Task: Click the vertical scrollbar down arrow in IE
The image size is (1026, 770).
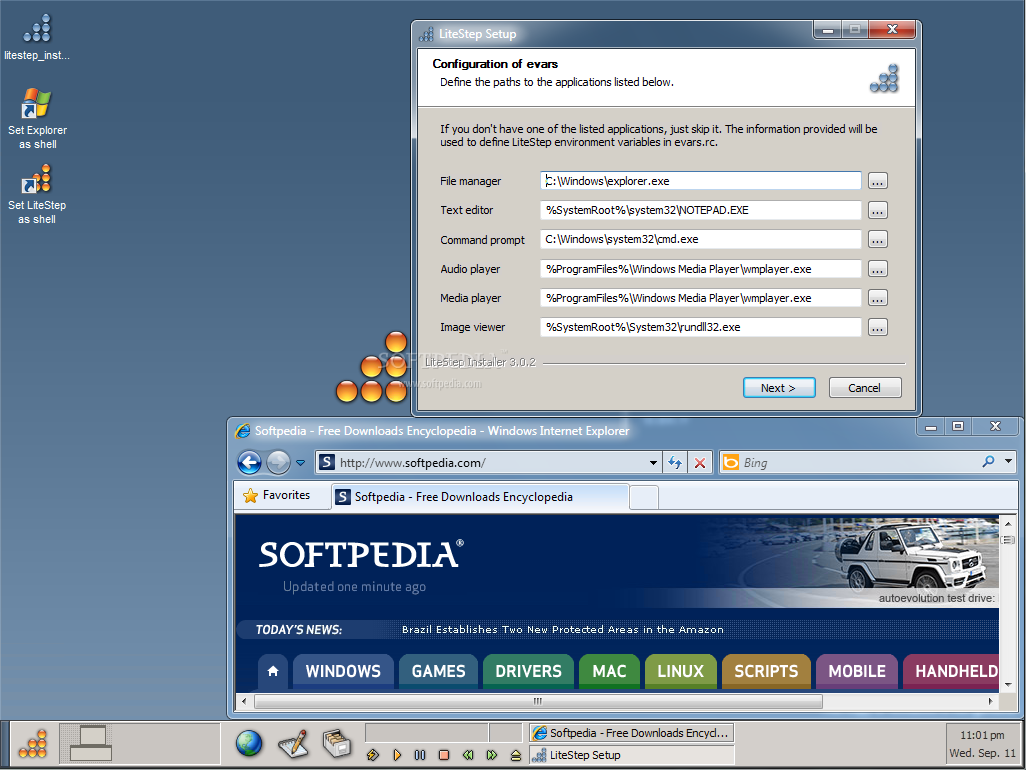Action: pos(1007,685)
